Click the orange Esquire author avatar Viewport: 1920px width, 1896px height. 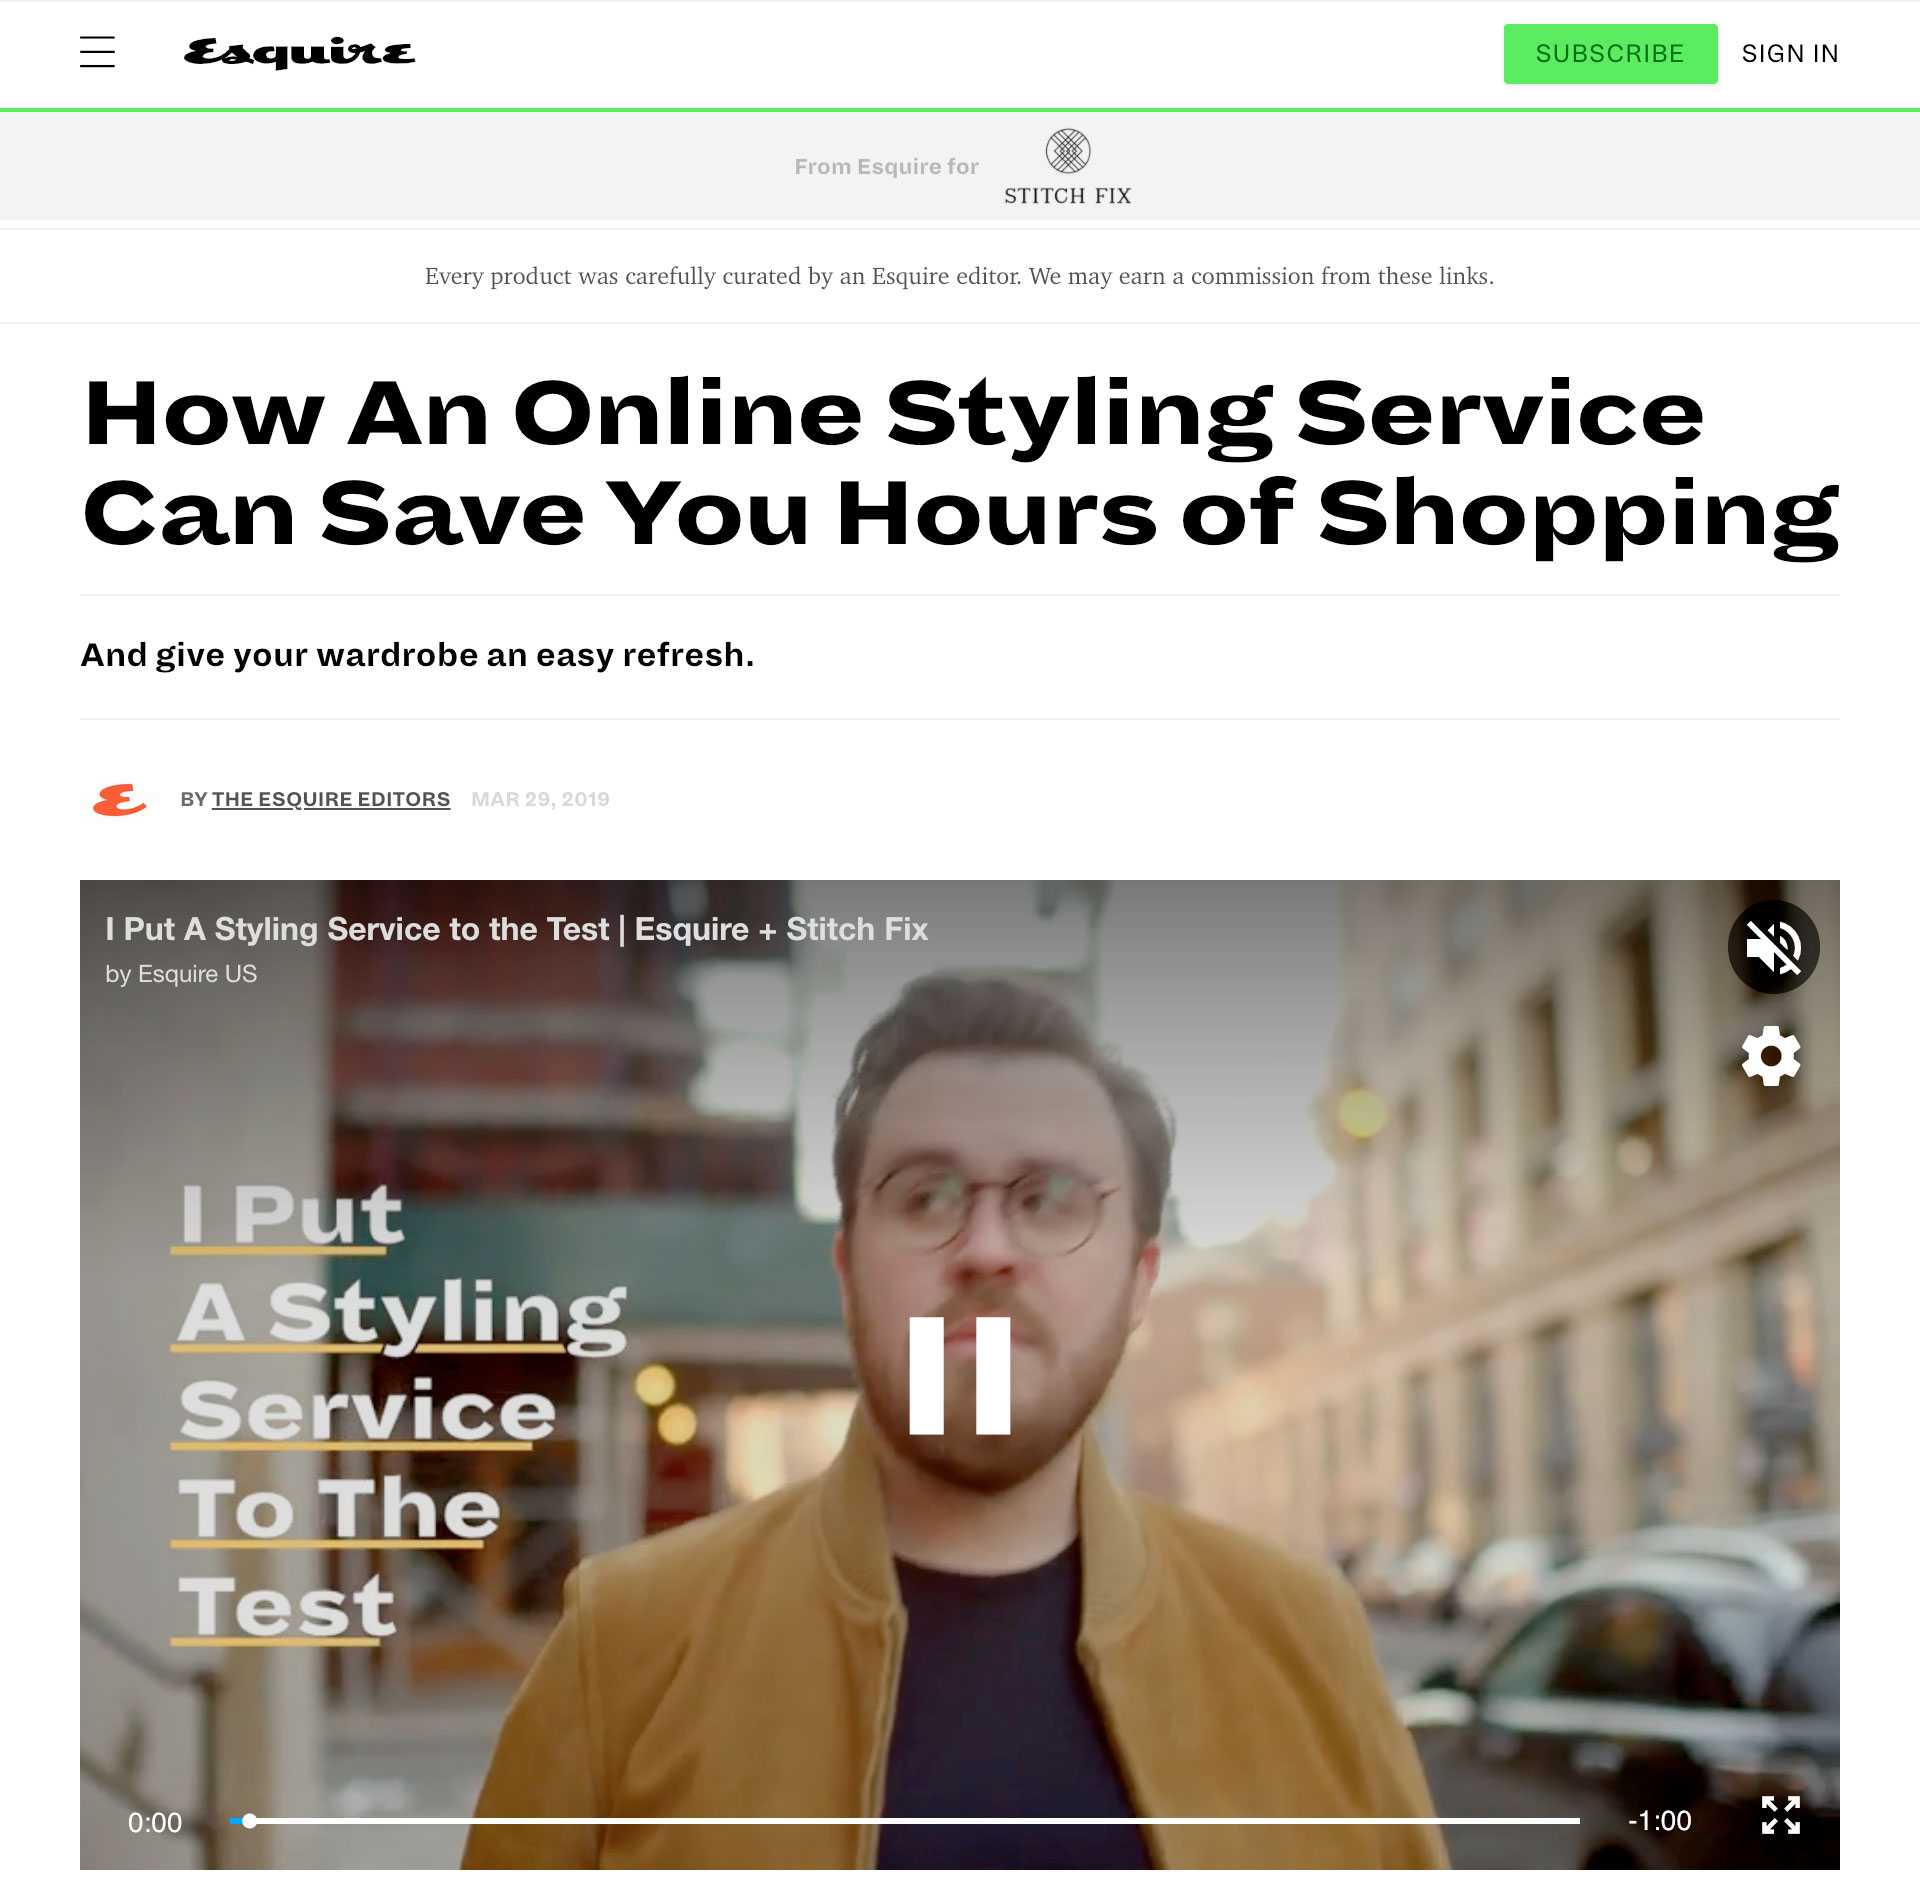click(x=119, y=800)
